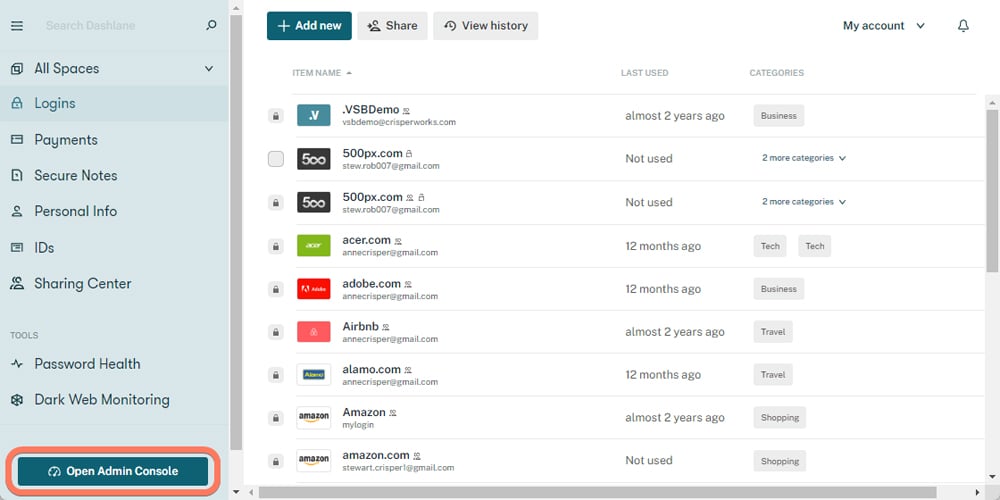This screenshot has height=500, width=1000.
Task: Open the My account dropdown
Action: pos(884,26)
